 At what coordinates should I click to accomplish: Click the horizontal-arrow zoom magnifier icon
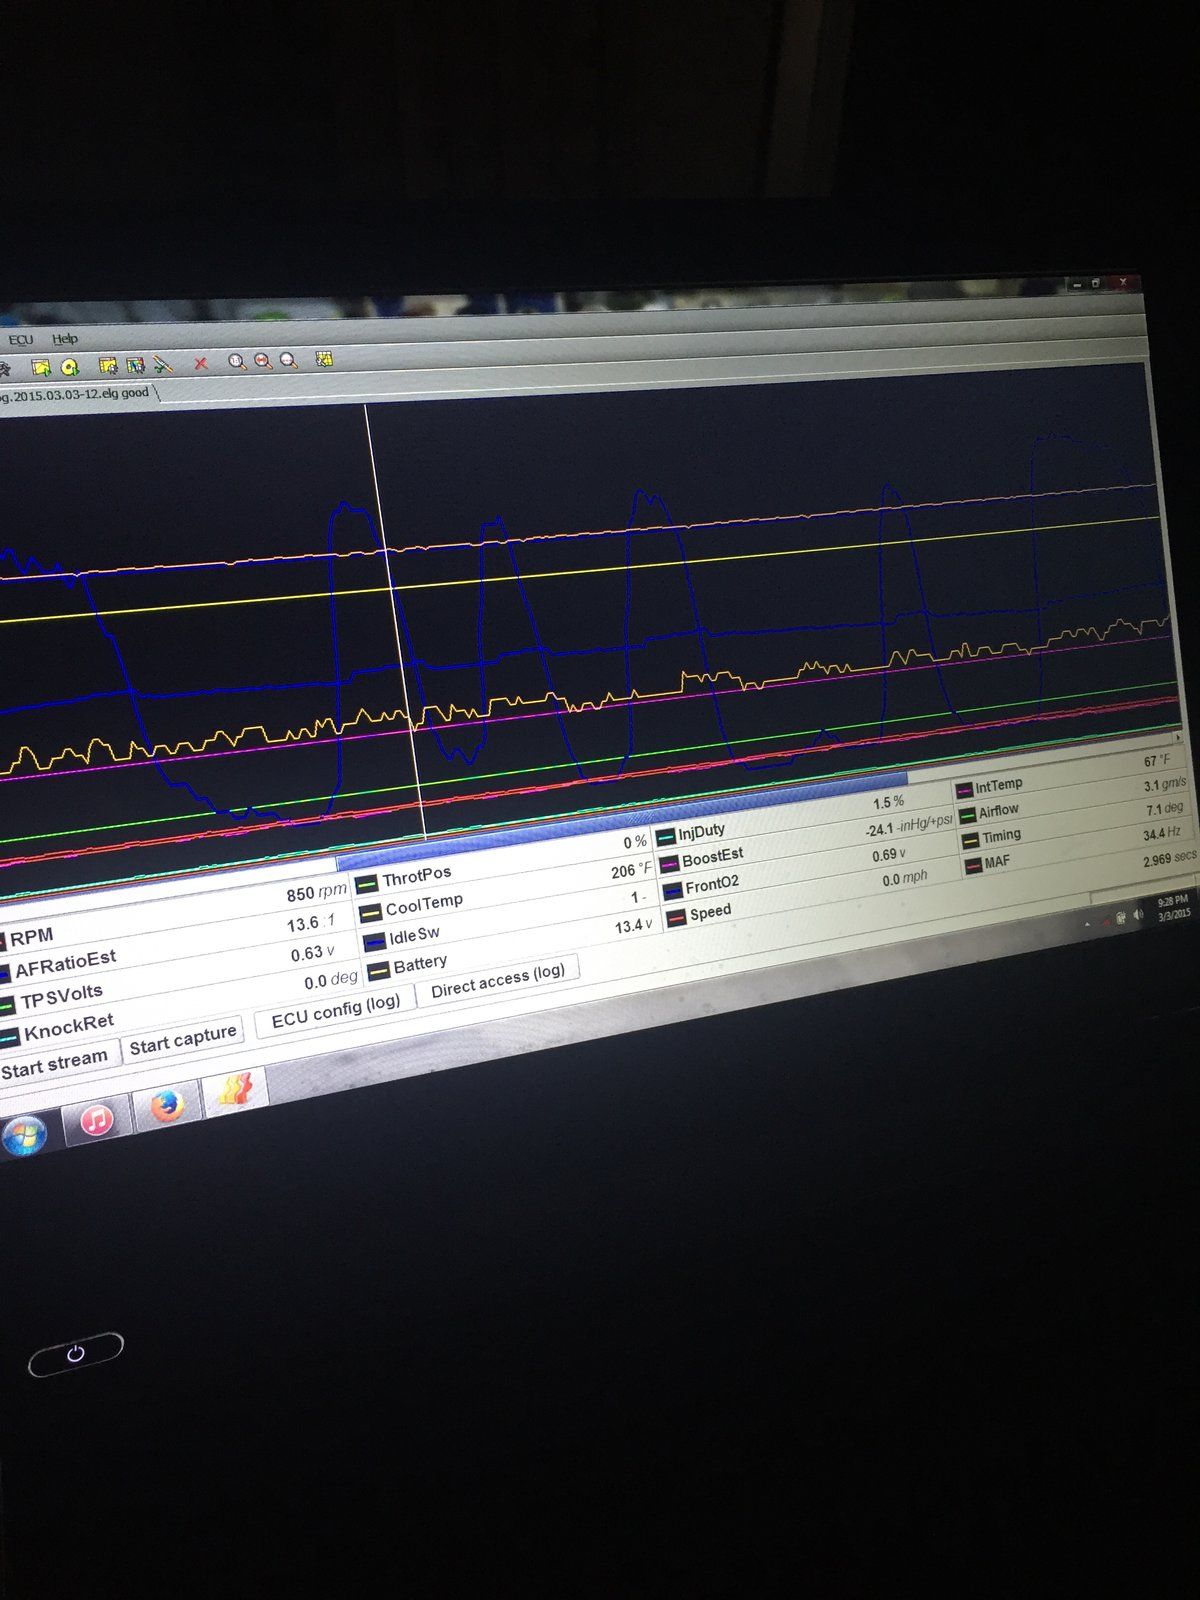[x=263, y=361]
